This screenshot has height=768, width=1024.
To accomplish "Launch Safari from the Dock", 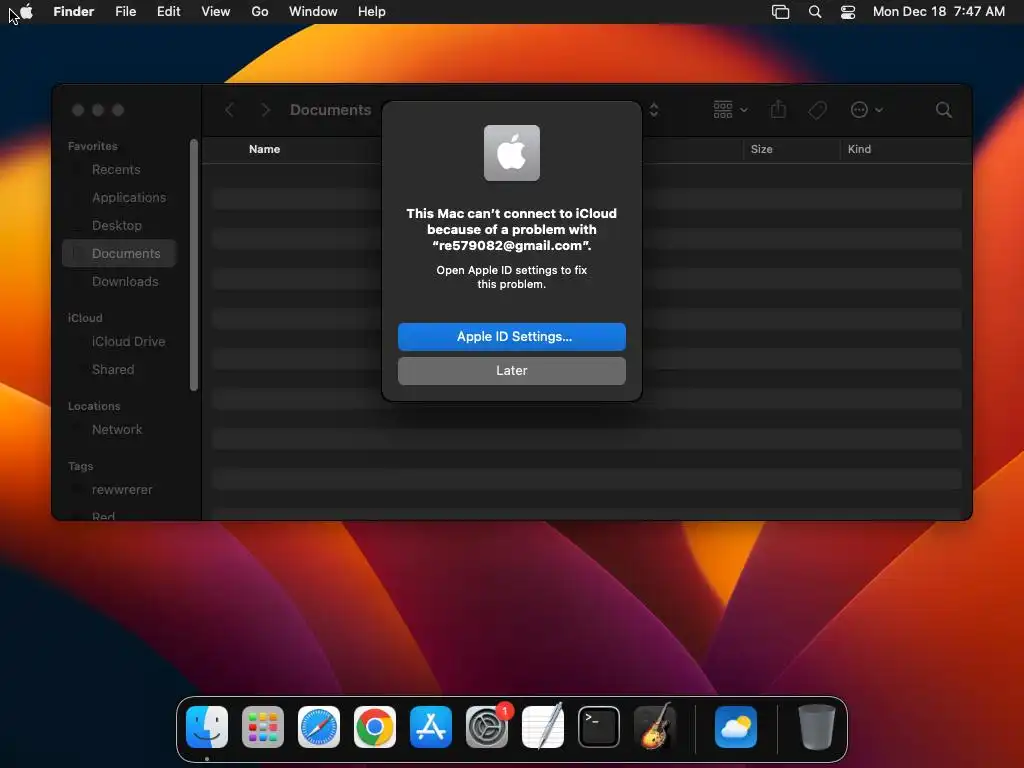I will tap(319, 727).
